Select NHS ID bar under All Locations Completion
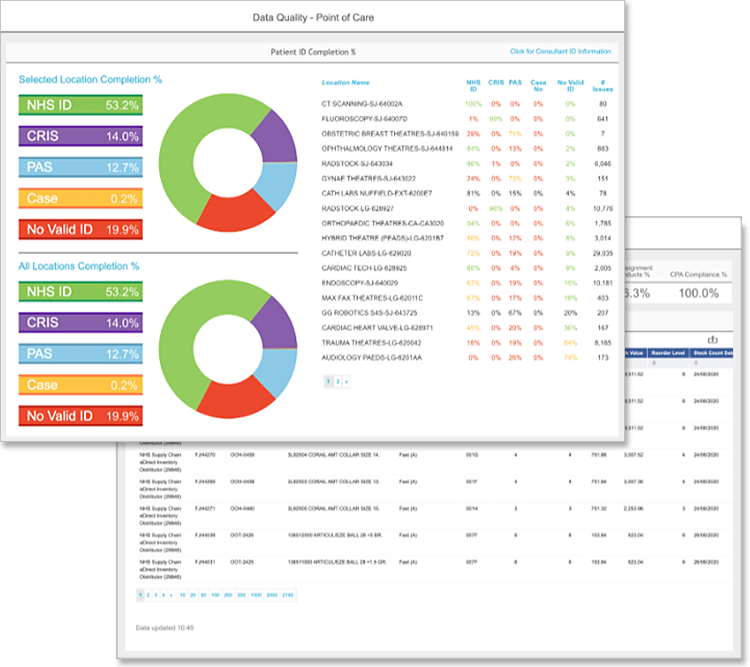 click(80, 291)
